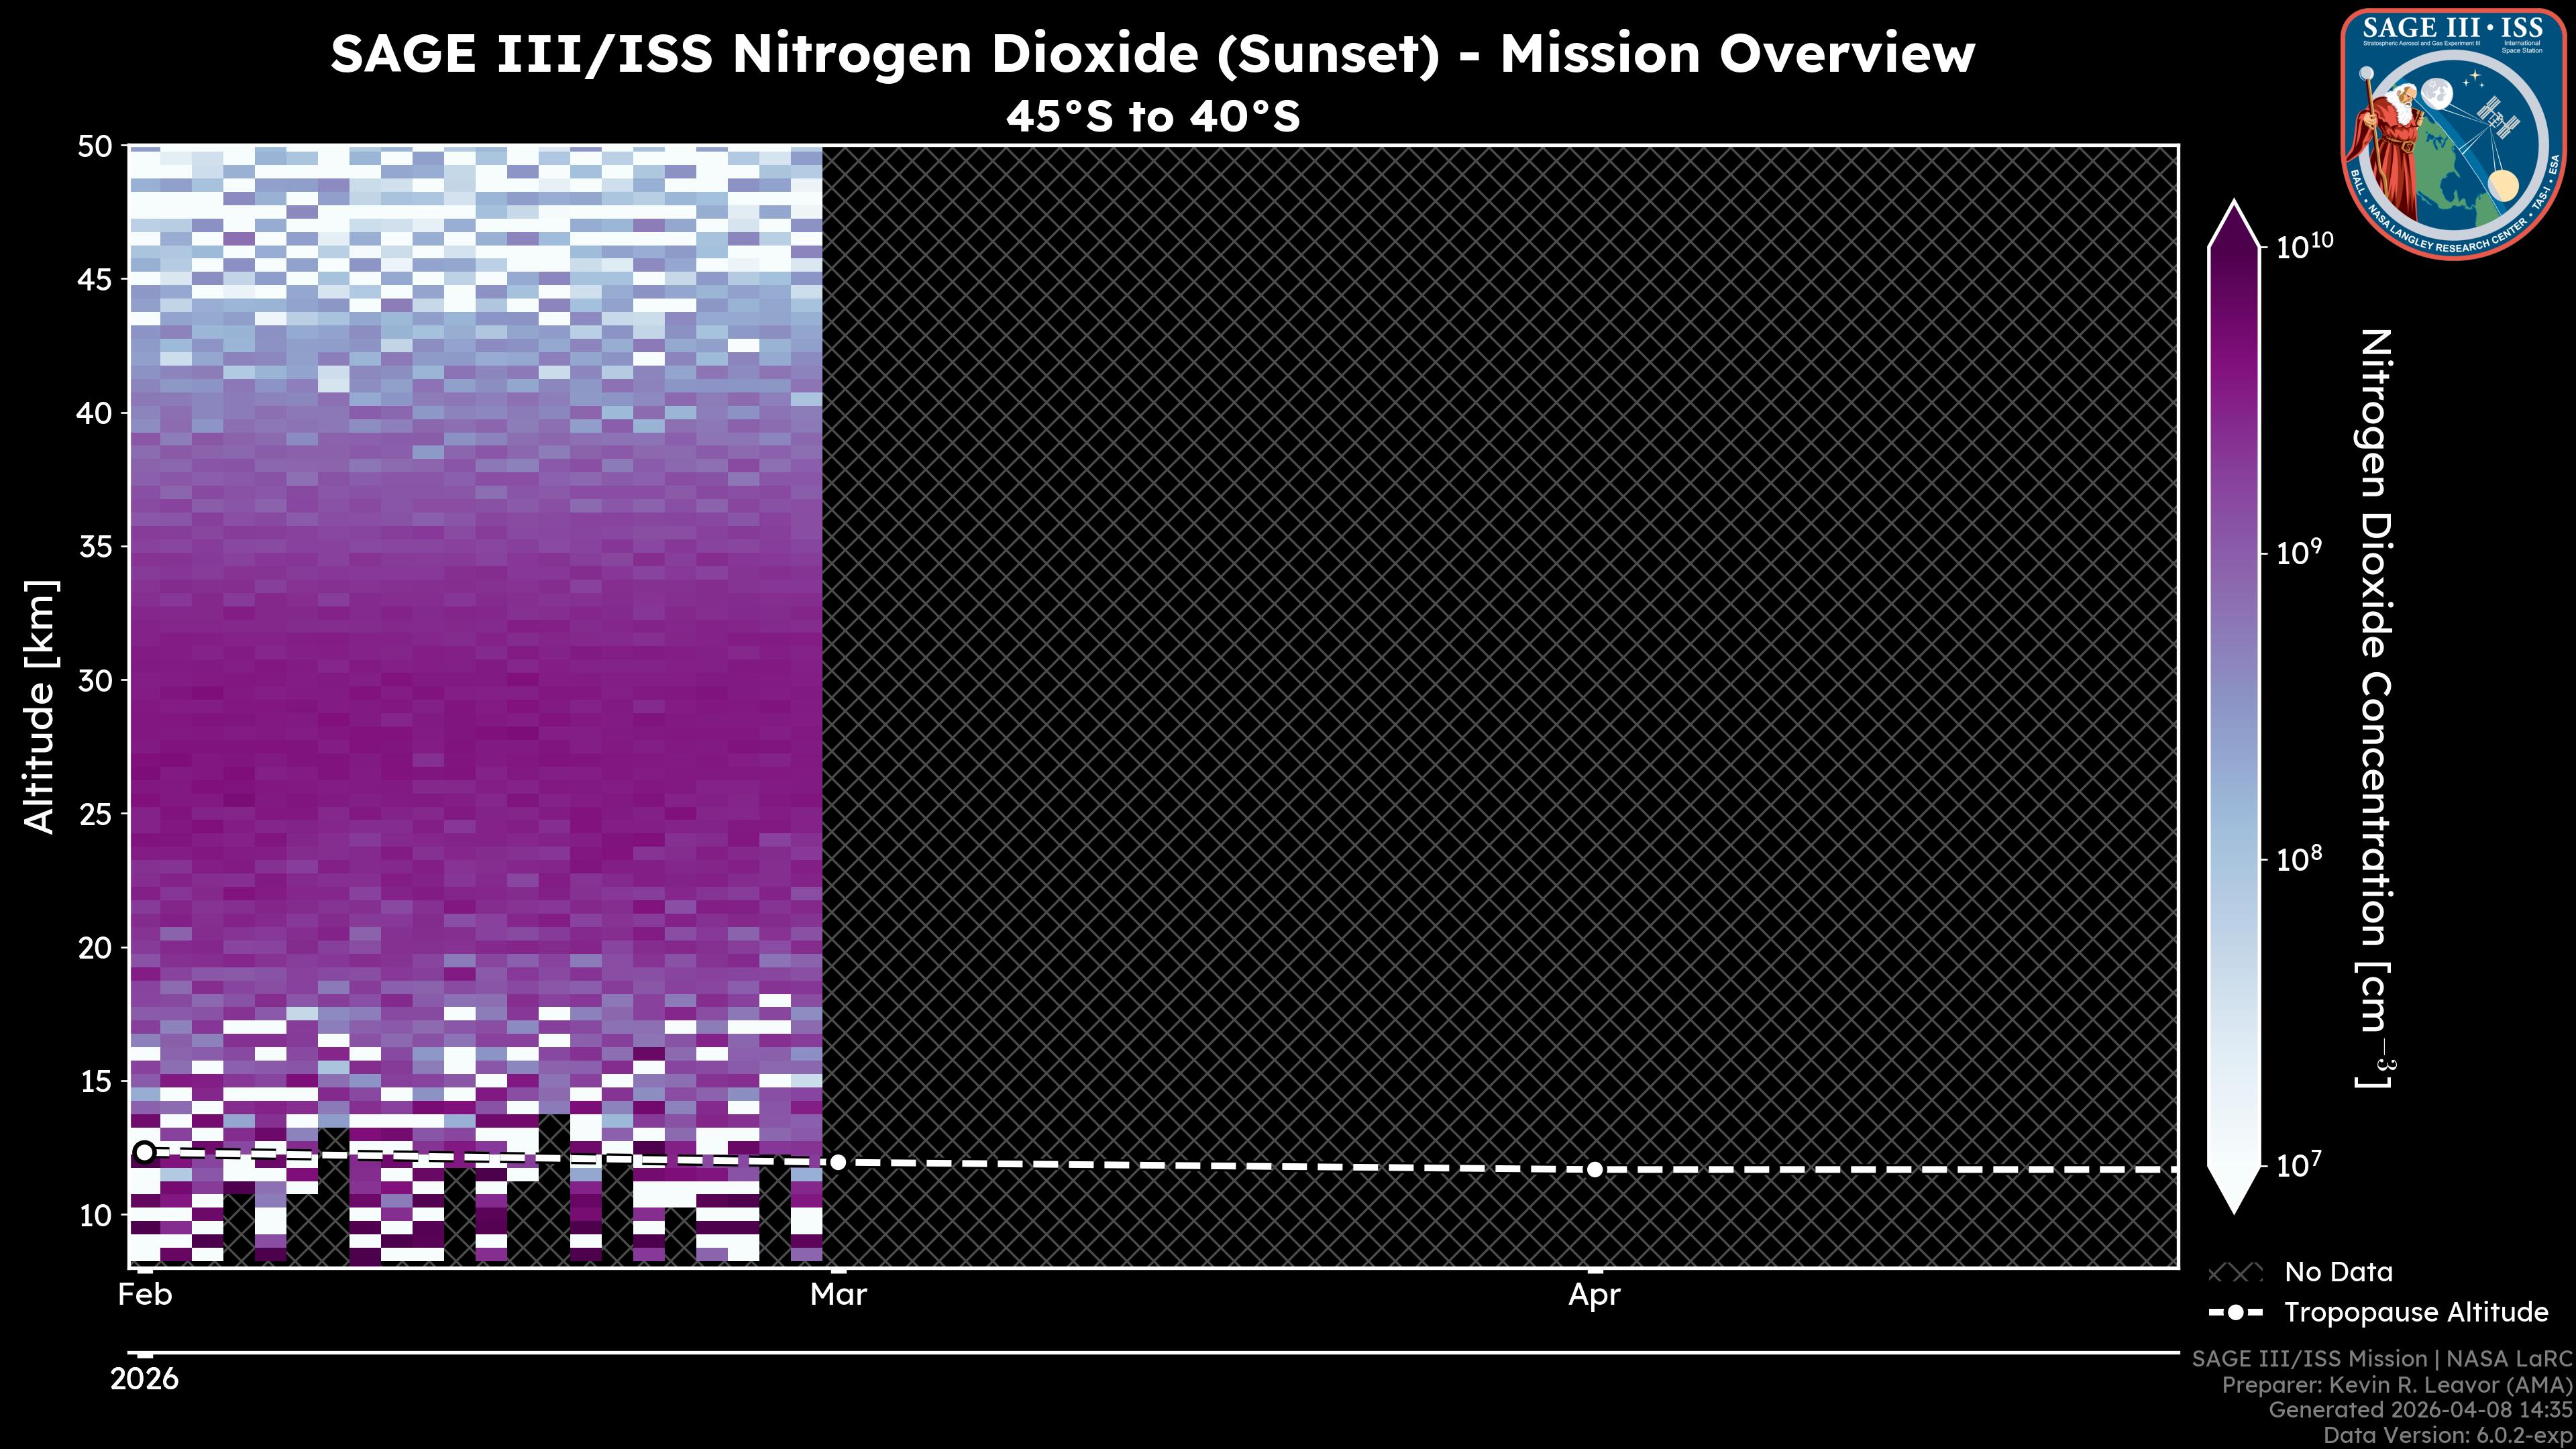Click the Apr x-axis label
Screen dimensions: 2576x1449
pyautogui.click(x=1594, y=1295)
